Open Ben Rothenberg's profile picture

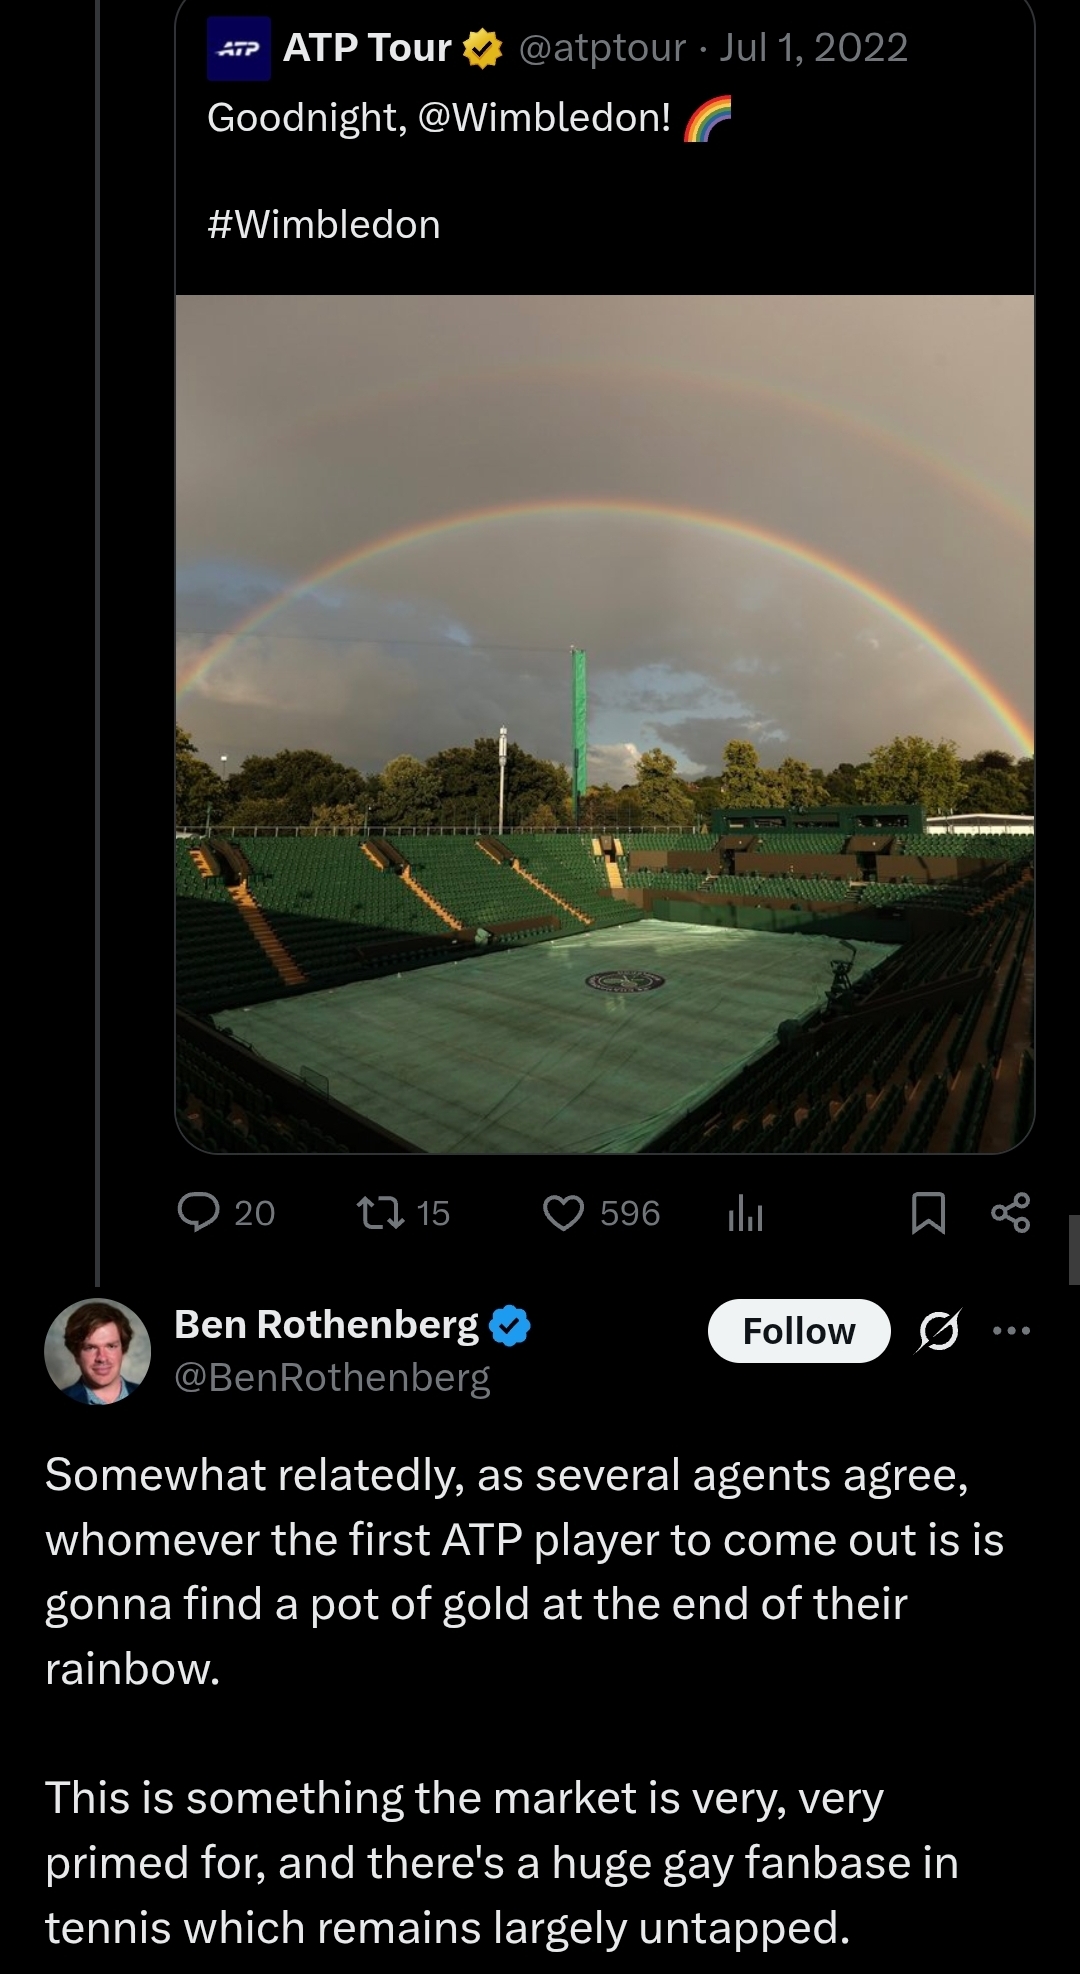97,1352
